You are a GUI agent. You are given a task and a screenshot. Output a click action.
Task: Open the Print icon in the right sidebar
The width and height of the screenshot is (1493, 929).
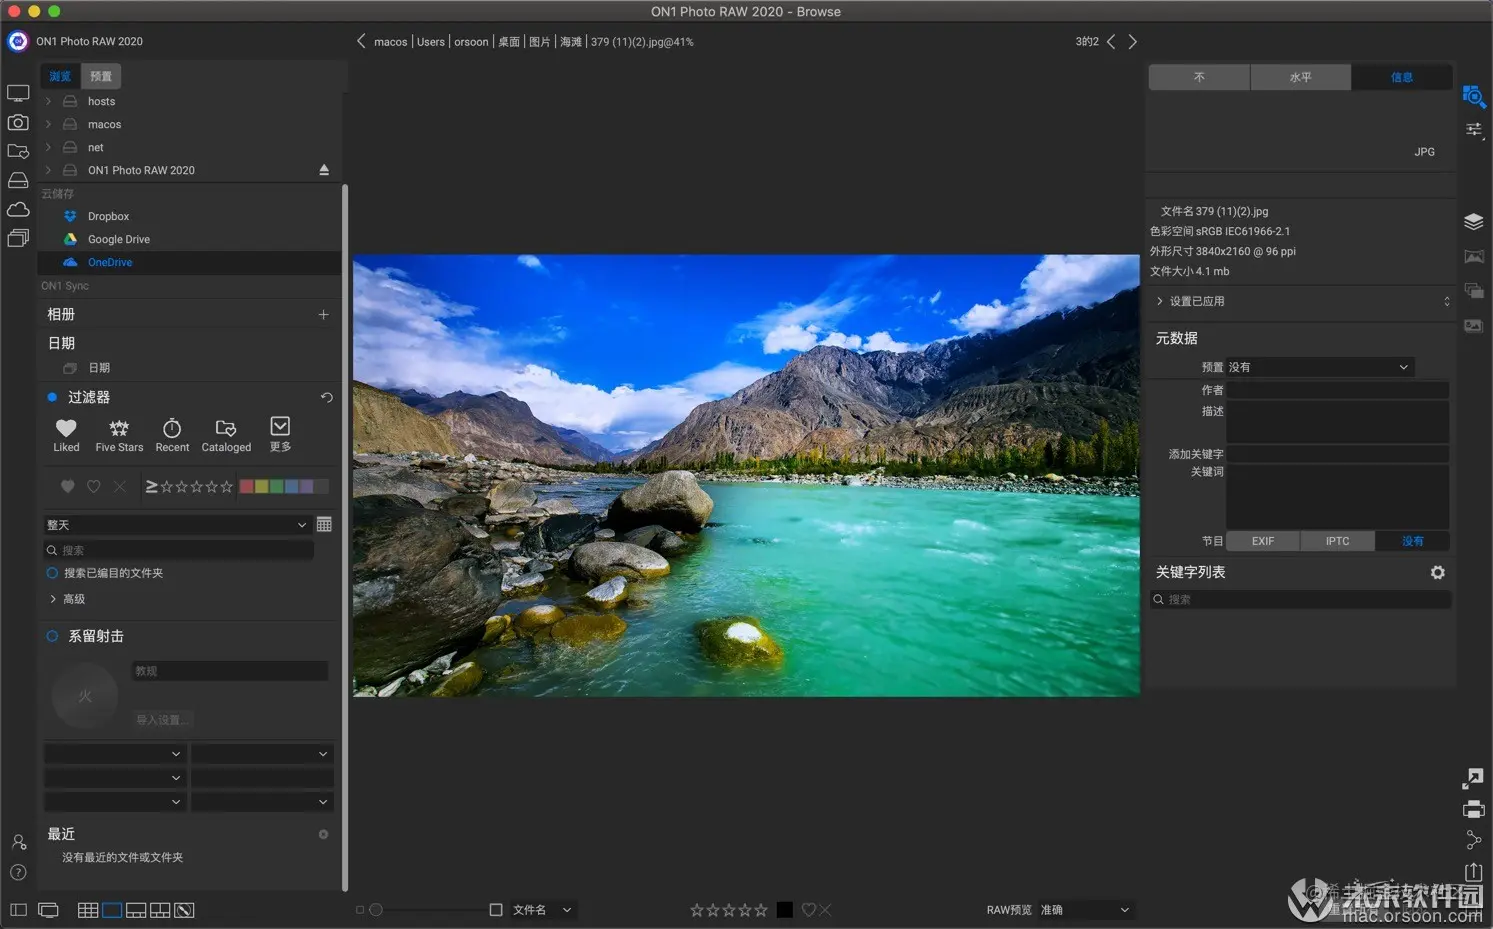click(1474, 809)
